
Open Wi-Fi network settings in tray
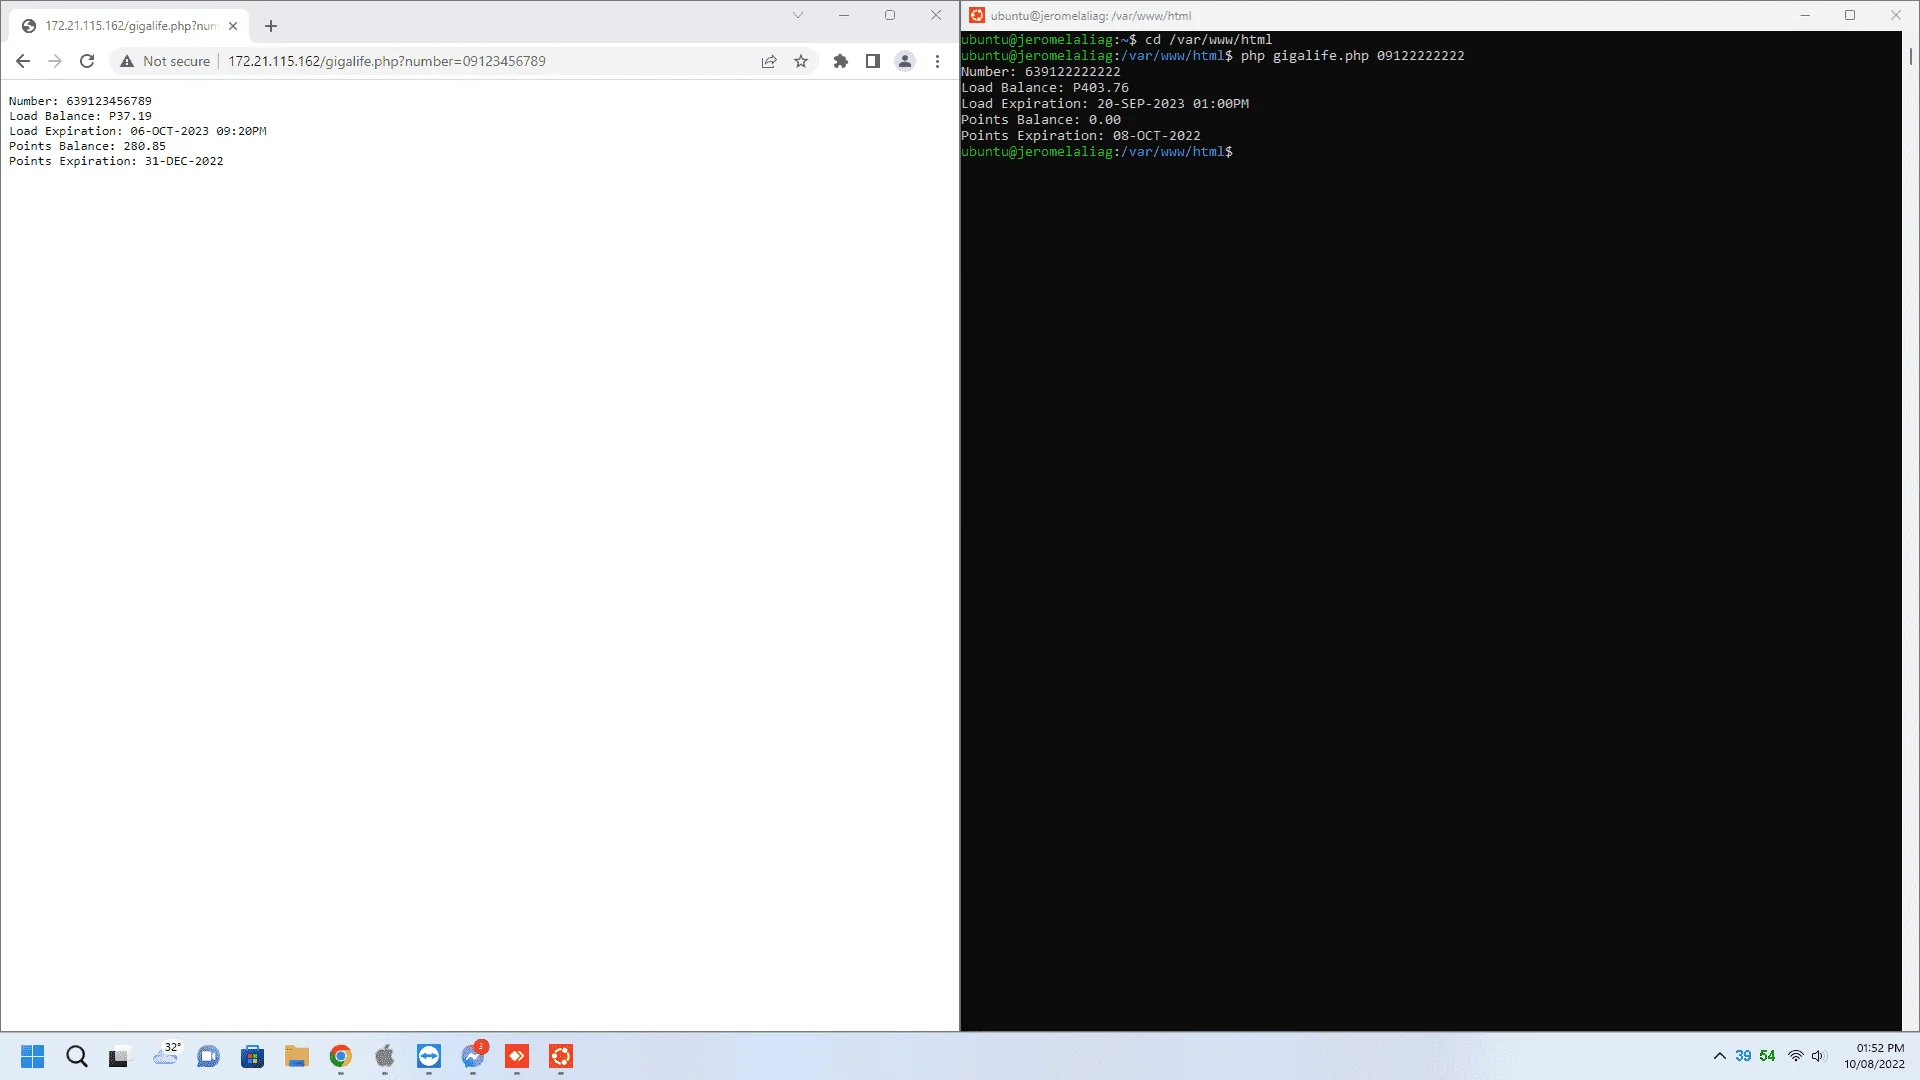click(1796, 1056)
